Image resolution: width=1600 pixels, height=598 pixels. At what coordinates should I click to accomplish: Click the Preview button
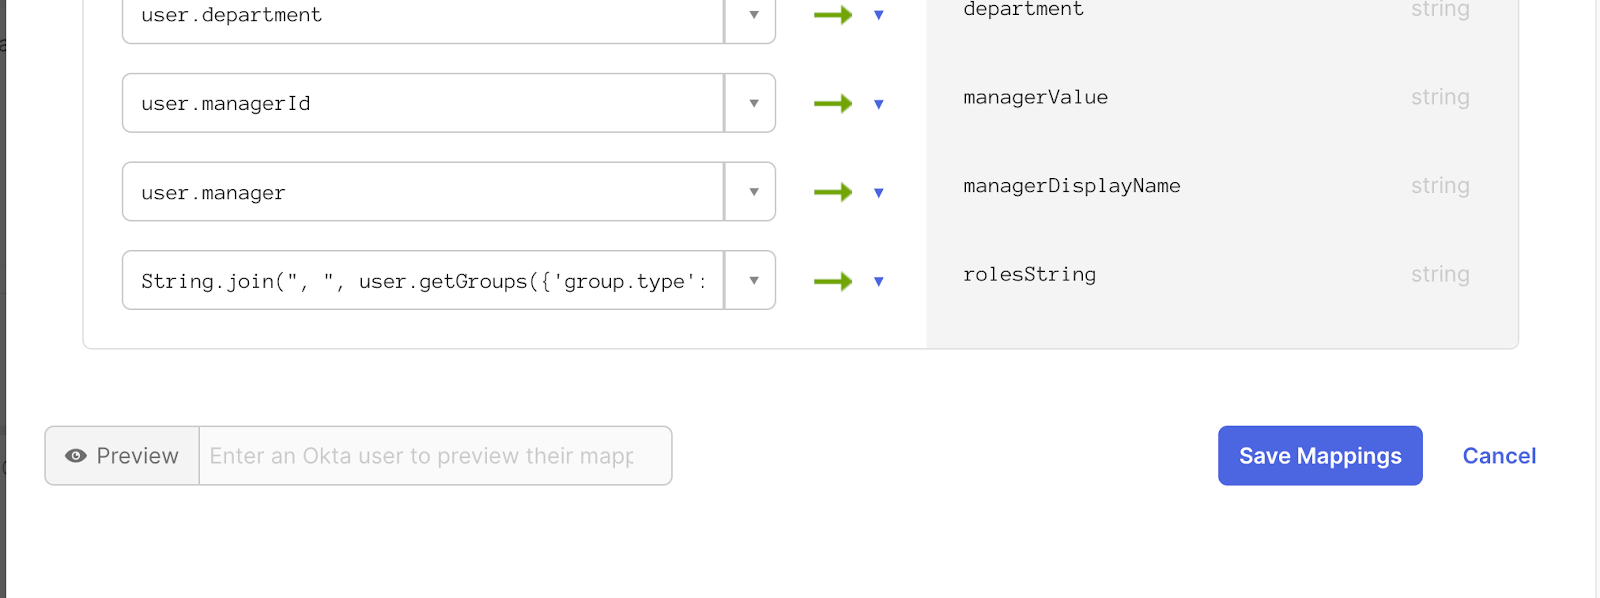point(122,456)
